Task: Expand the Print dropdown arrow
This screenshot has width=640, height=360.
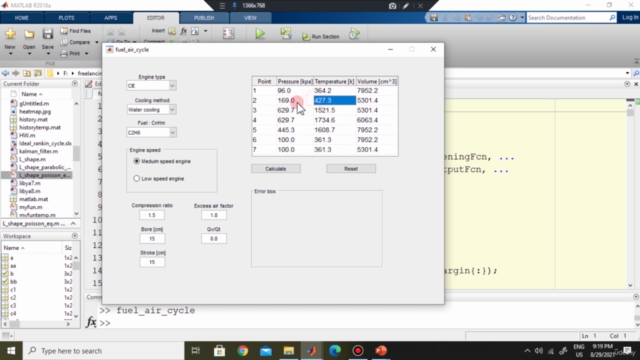Action: pyautogui.click(x=86, y=53)
